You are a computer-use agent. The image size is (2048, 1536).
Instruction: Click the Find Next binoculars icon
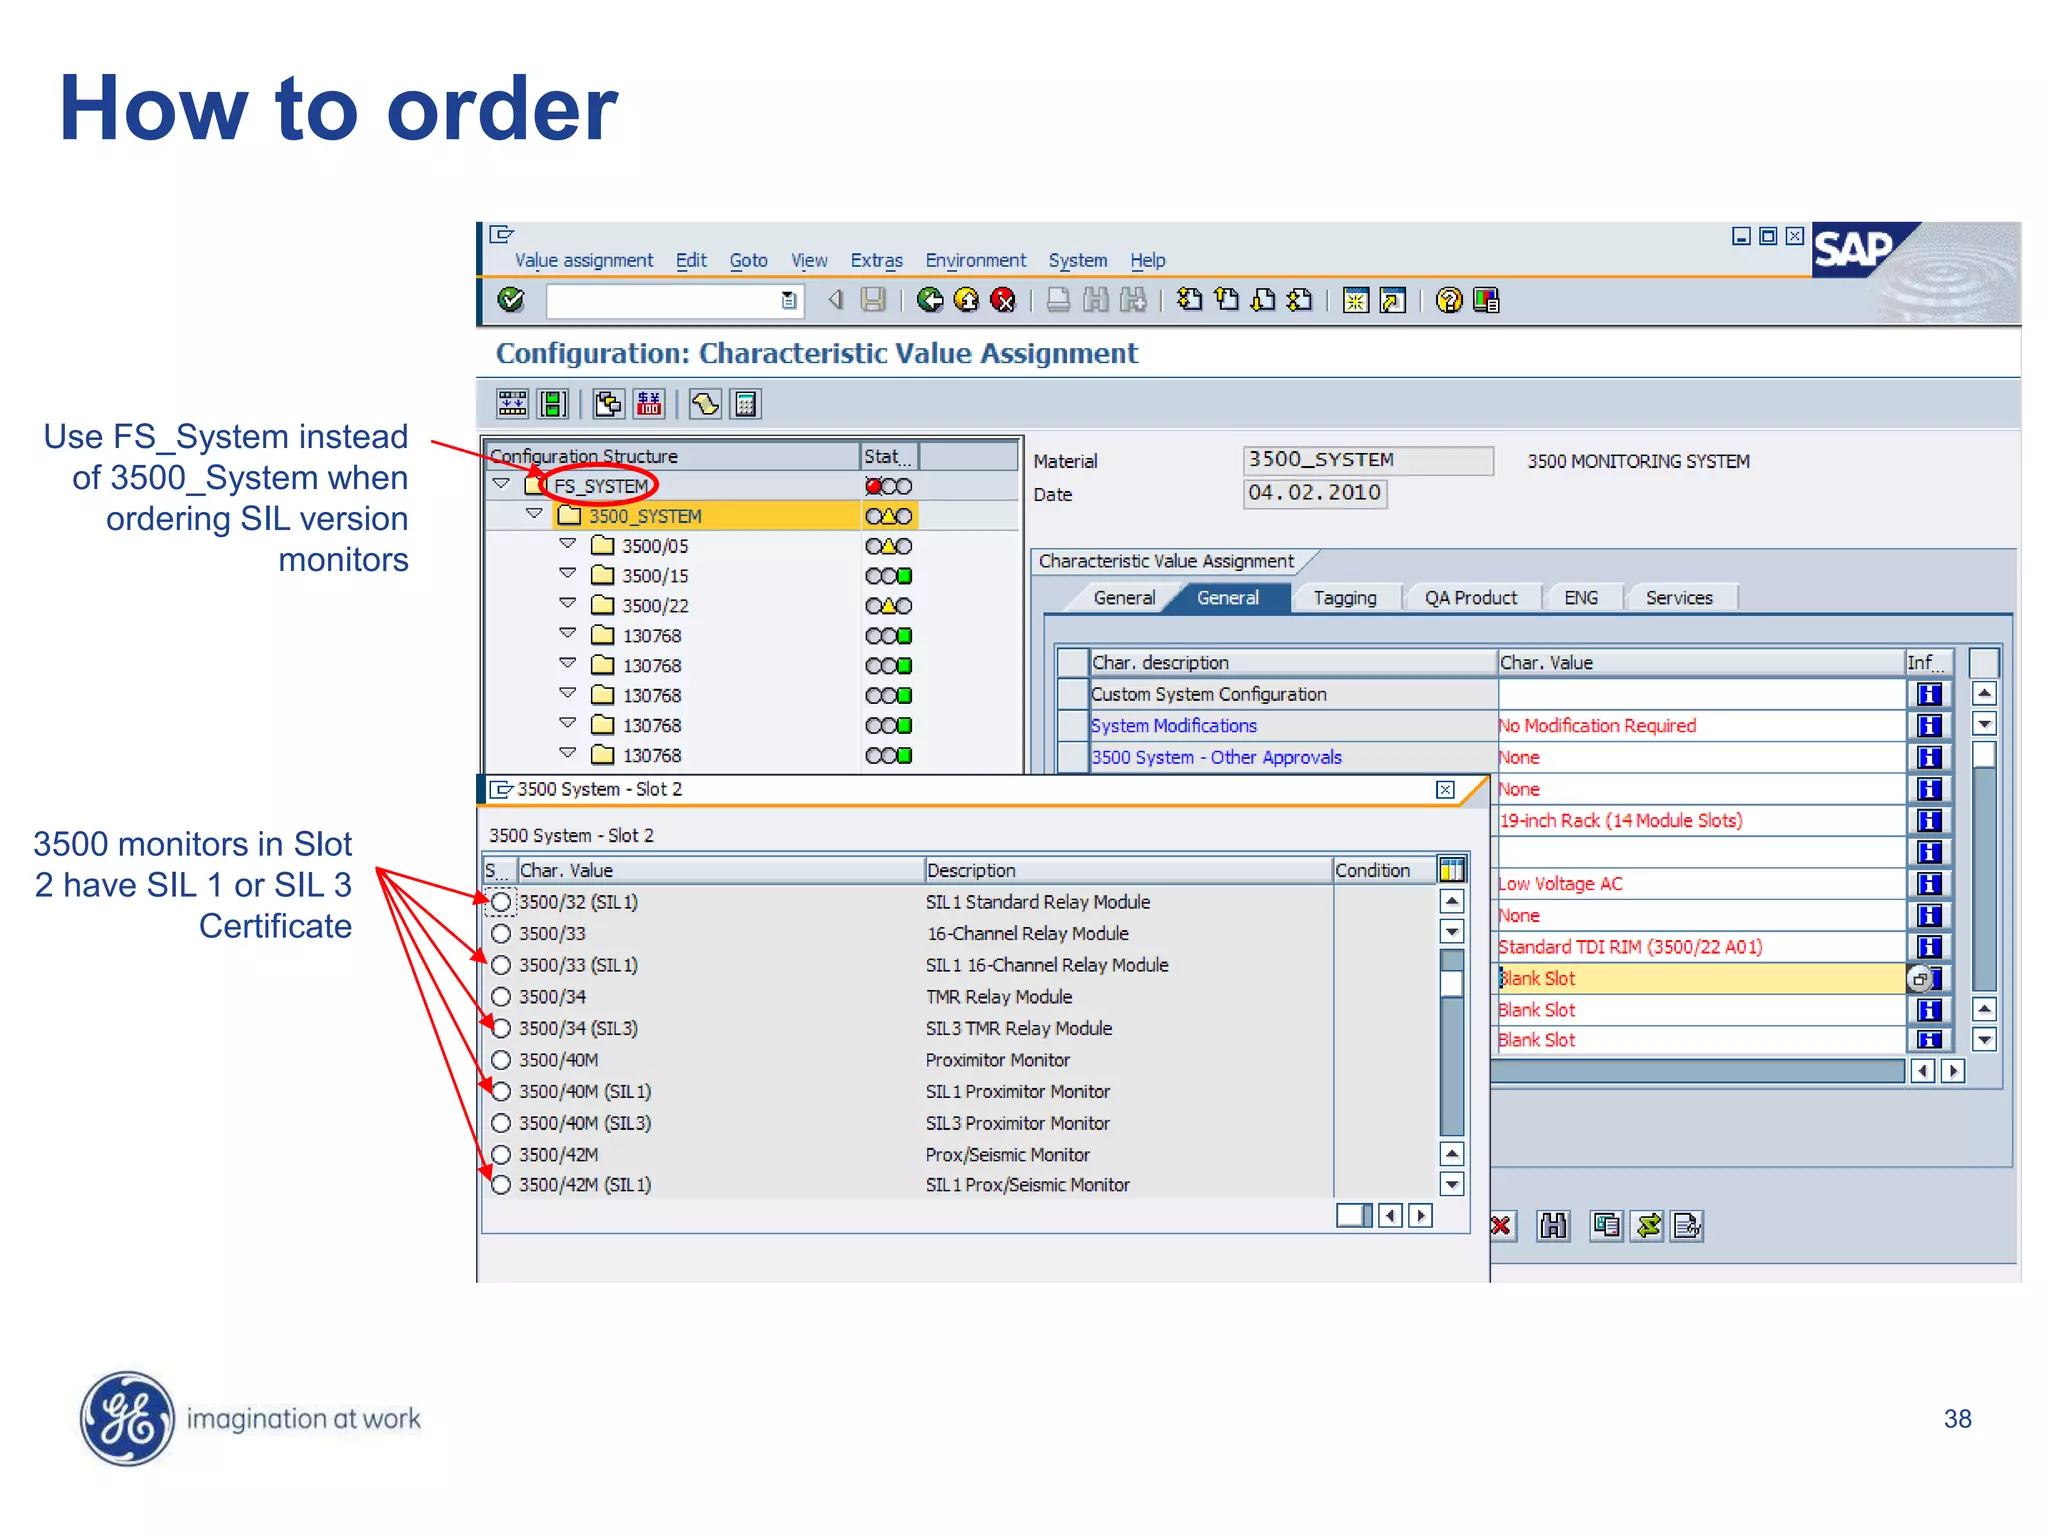pos(1133,300)
